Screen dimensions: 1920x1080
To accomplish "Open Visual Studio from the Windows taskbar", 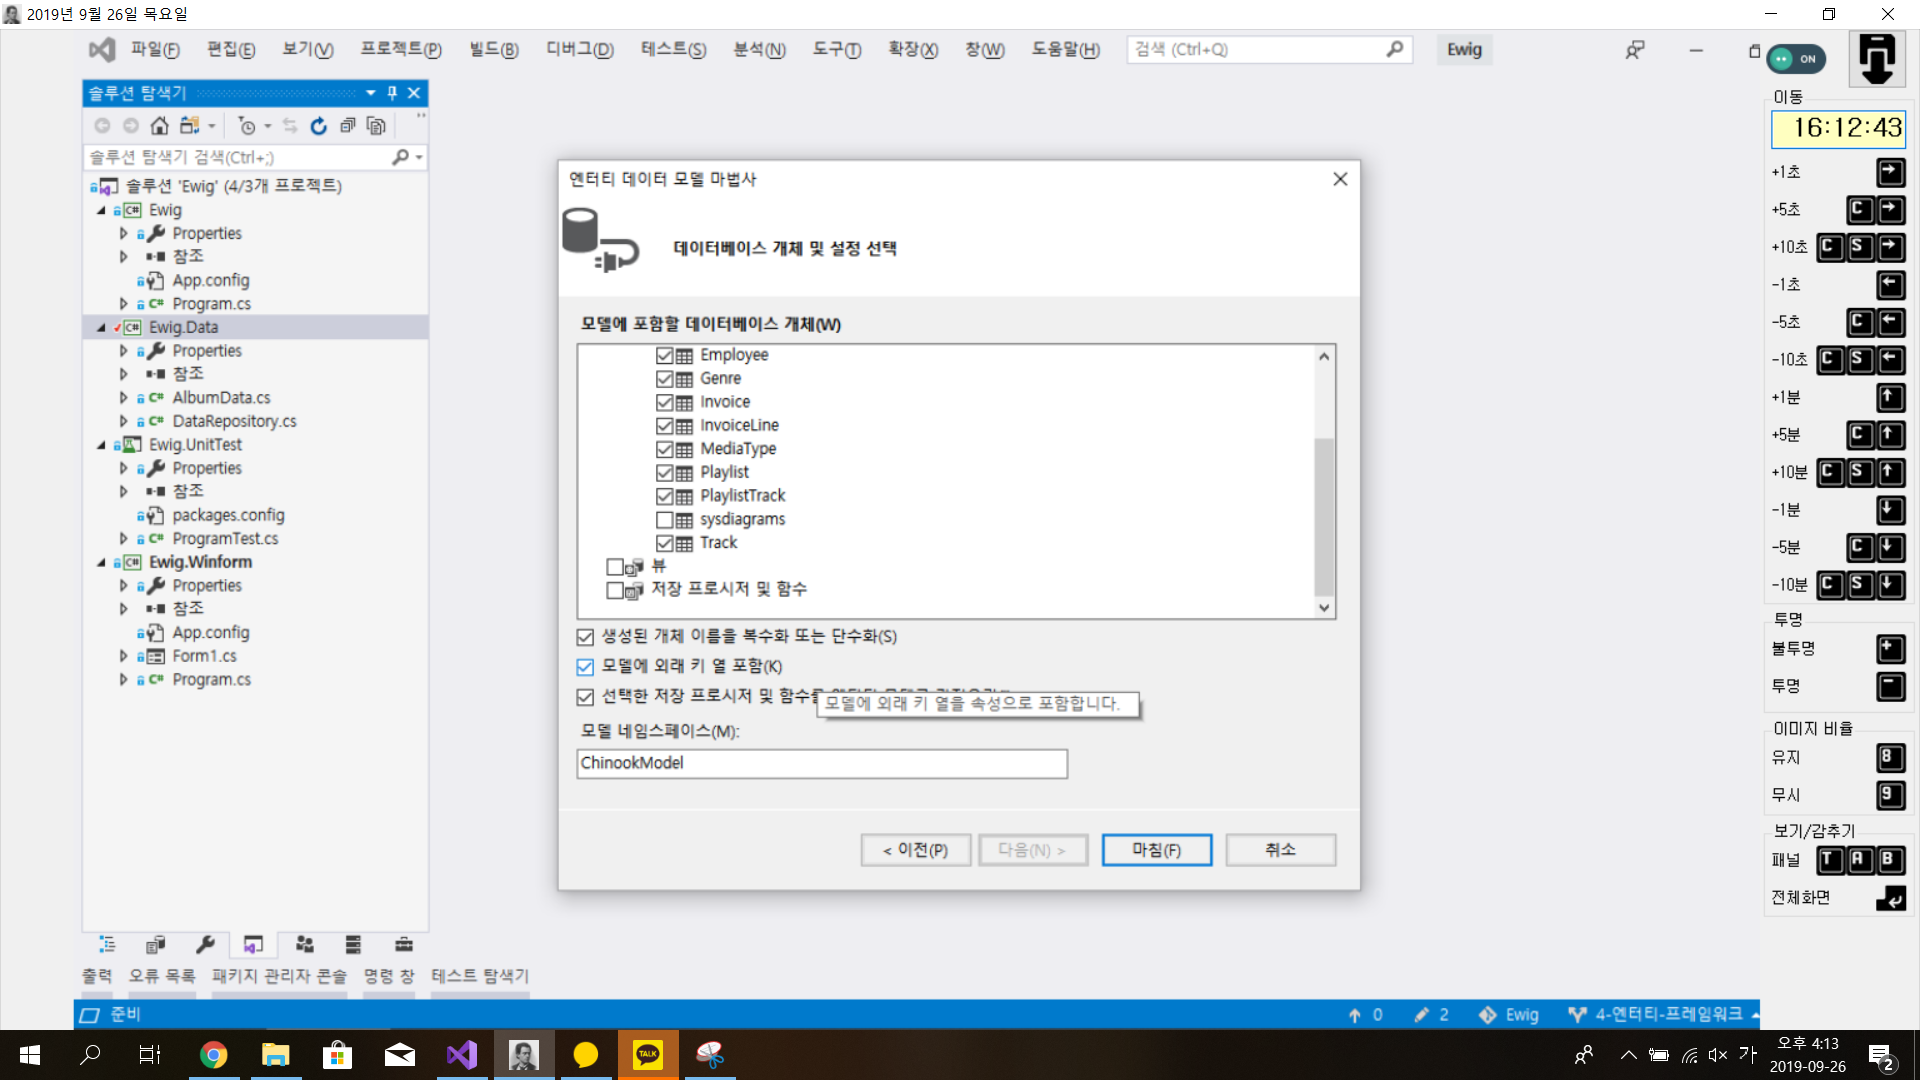I will tap(462, 1054).
